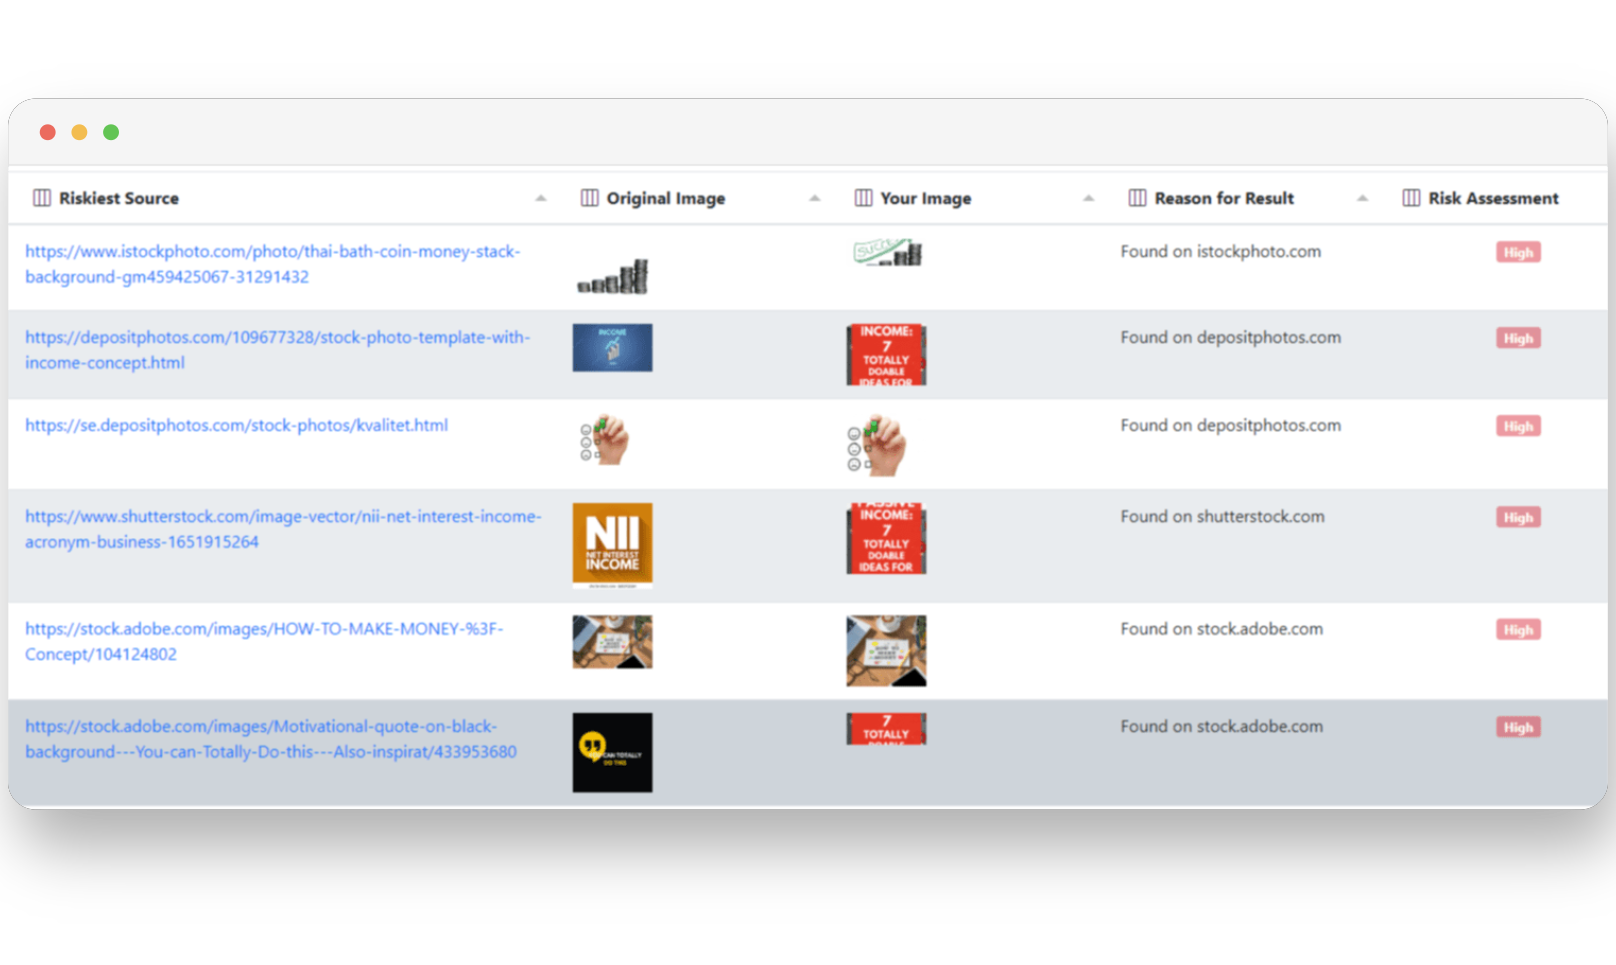The width and height of the screenshot is (1616, 965).
Task: Open the depositphotos kvalitet.html link
Action: point(237,425)
